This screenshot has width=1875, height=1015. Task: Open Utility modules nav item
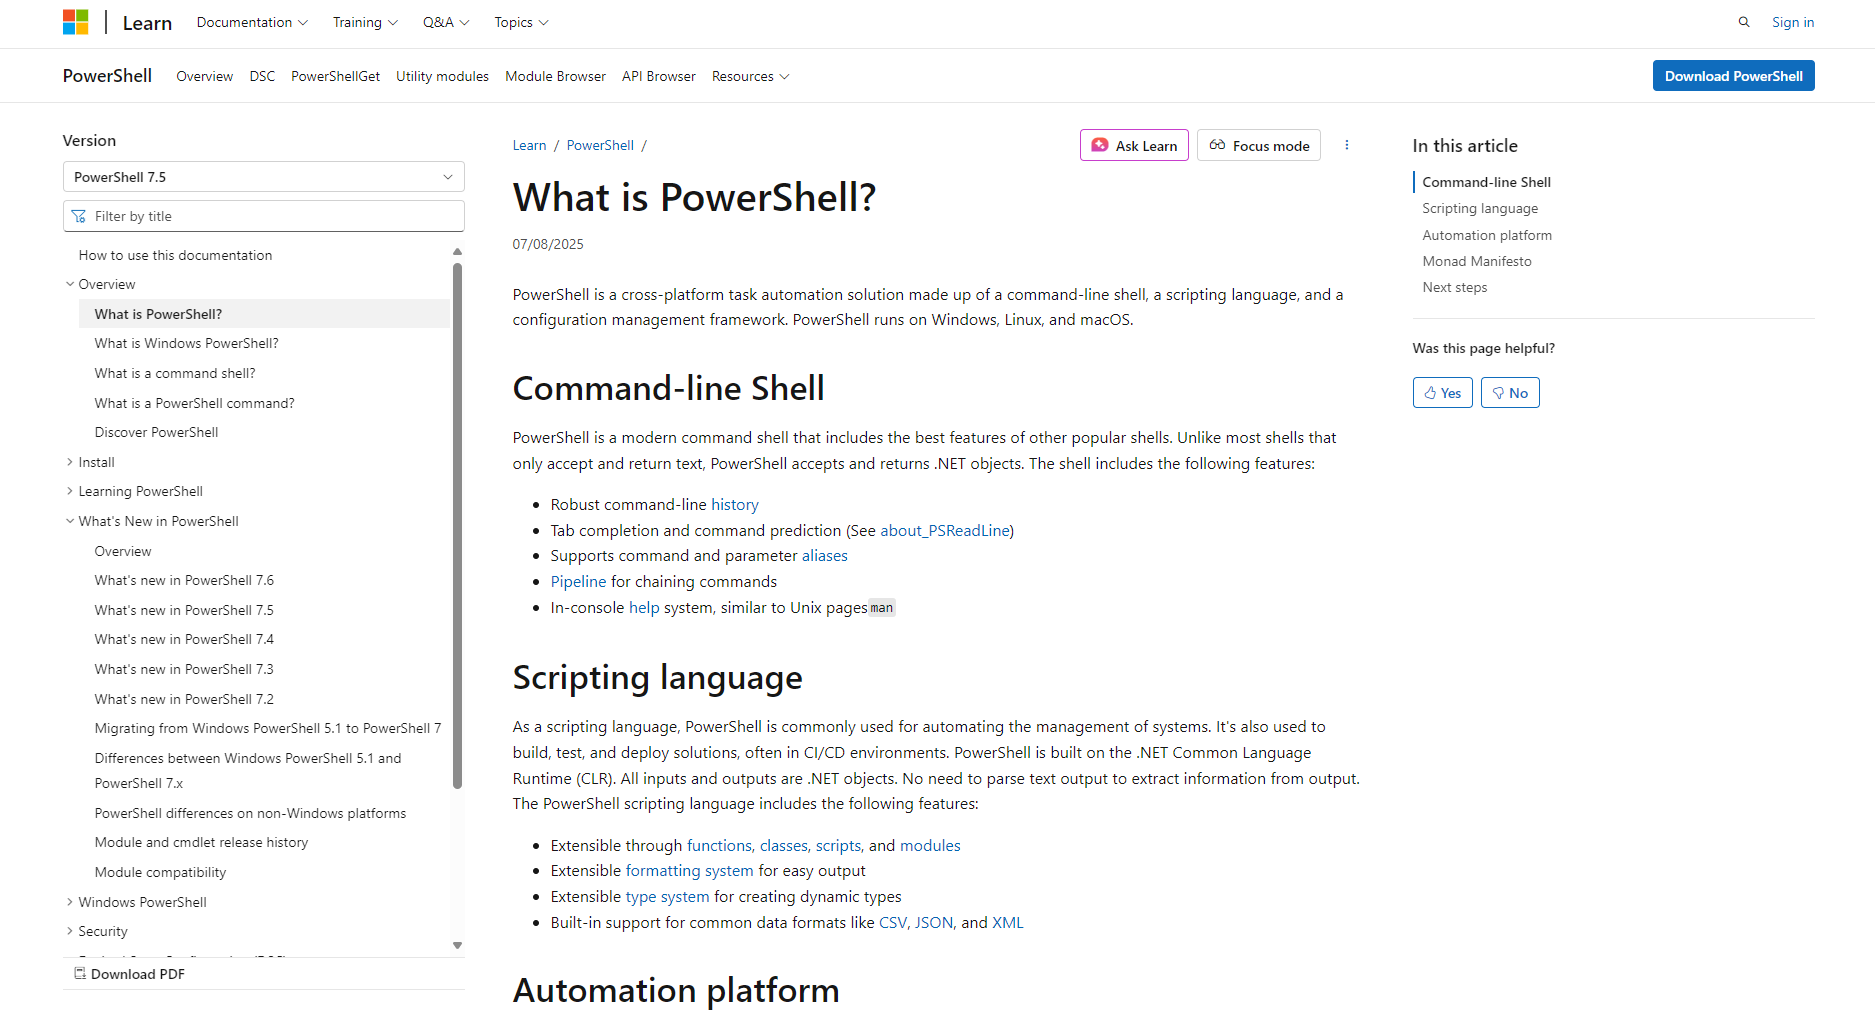pyautogui.click(x=442, y=76)
